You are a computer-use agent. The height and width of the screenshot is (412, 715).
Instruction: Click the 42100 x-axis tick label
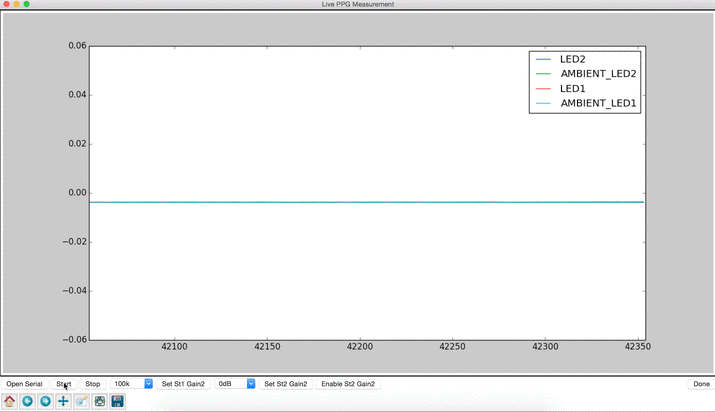[174, 347]
